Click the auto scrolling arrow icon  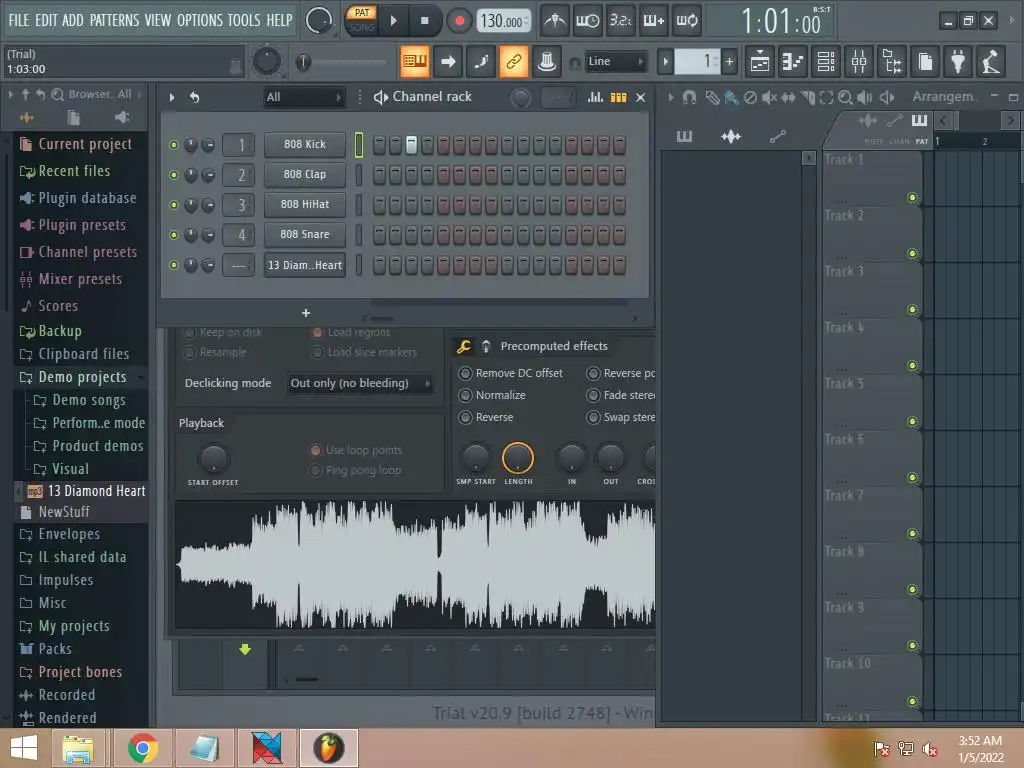[448, 61]
